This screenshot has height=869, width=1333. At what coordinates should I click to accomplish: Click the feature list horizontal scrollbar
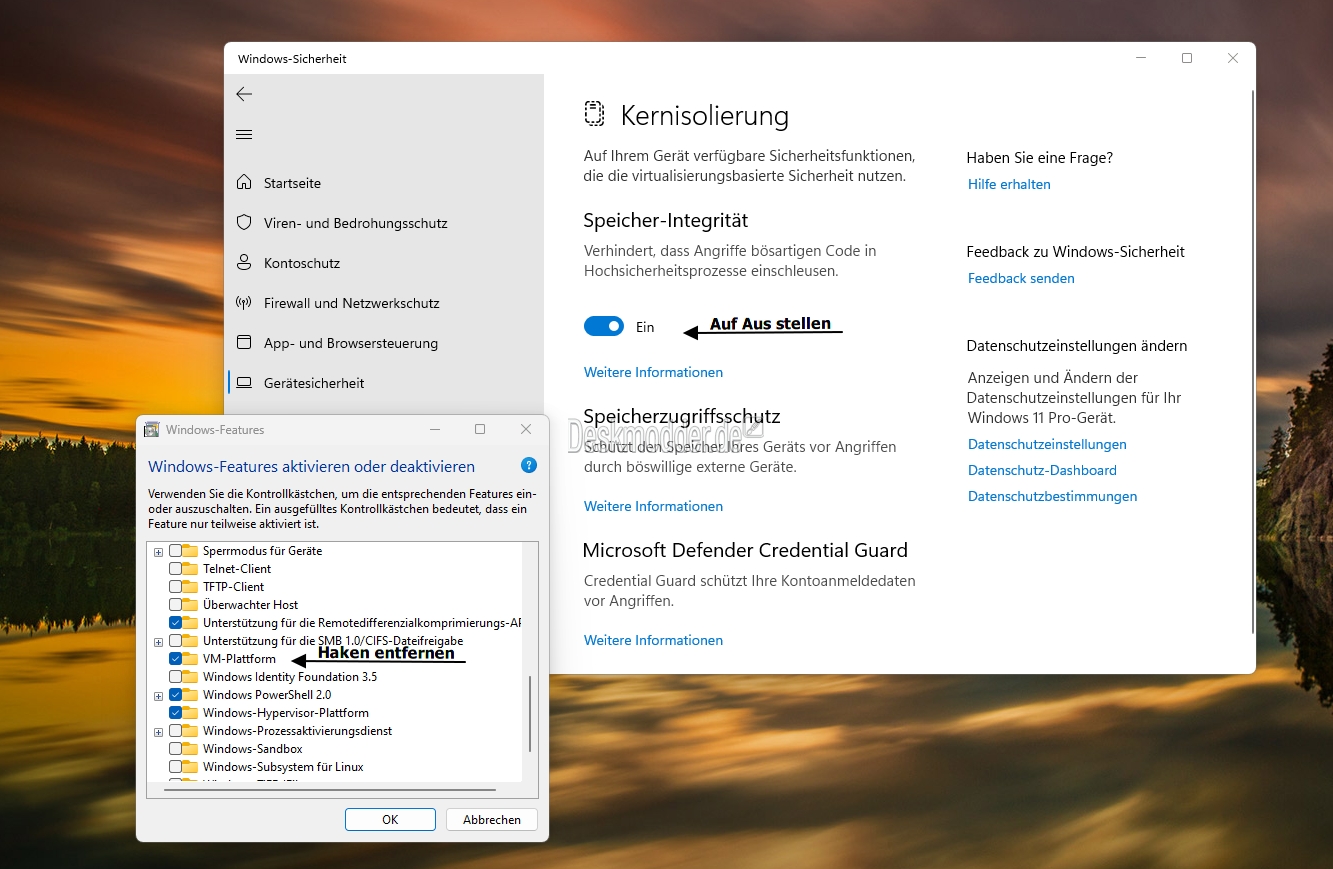330,789
